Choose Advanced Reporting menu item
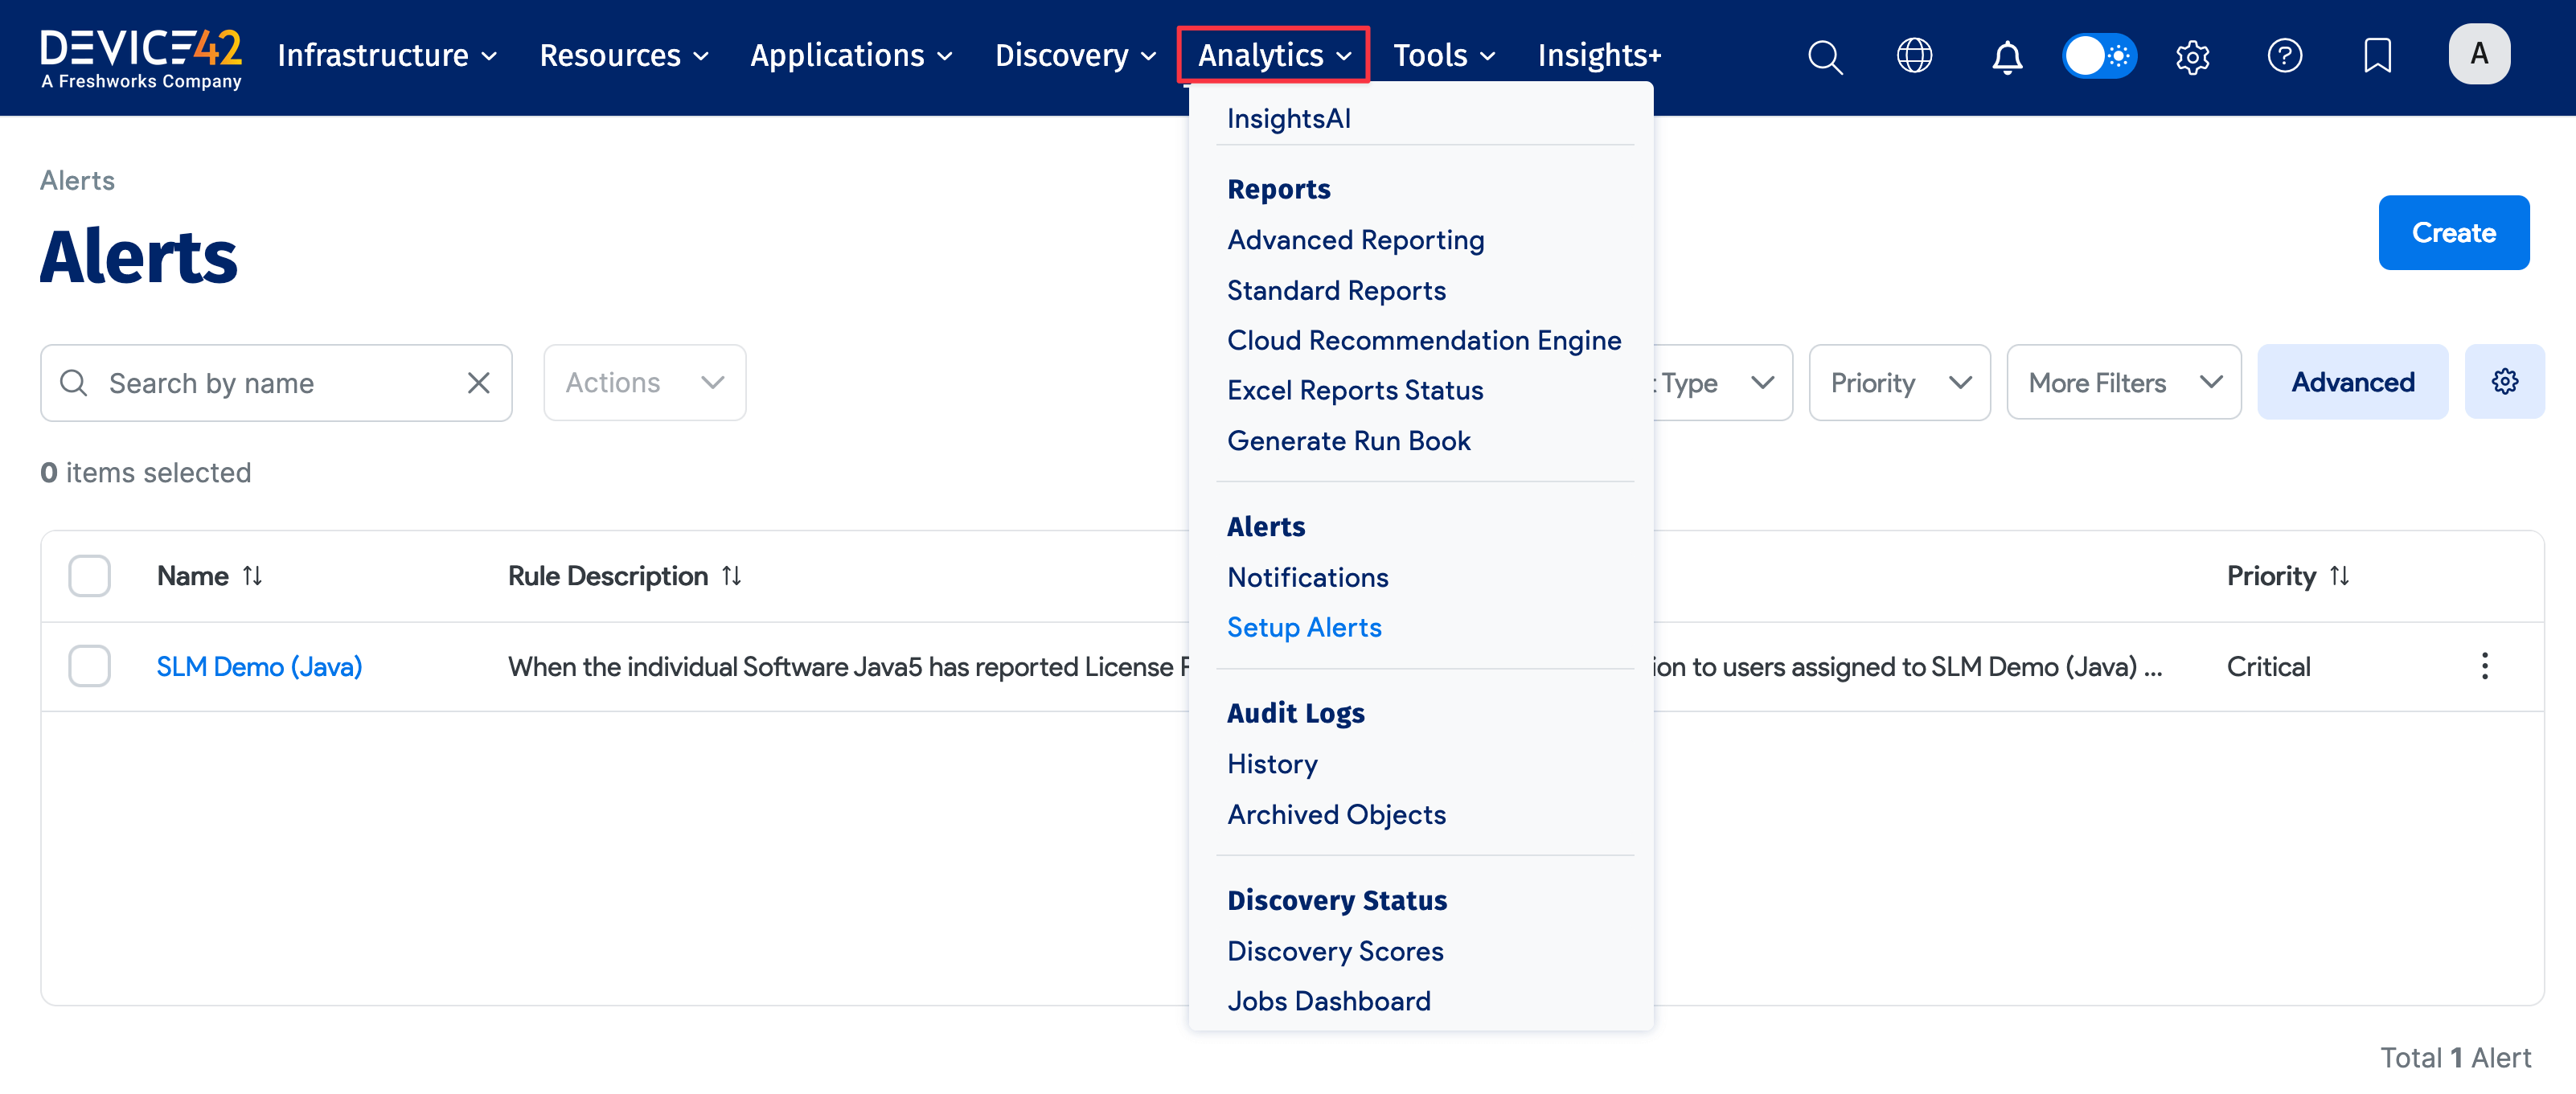Viewport: 2576px width, 1094px height. 1356,240
